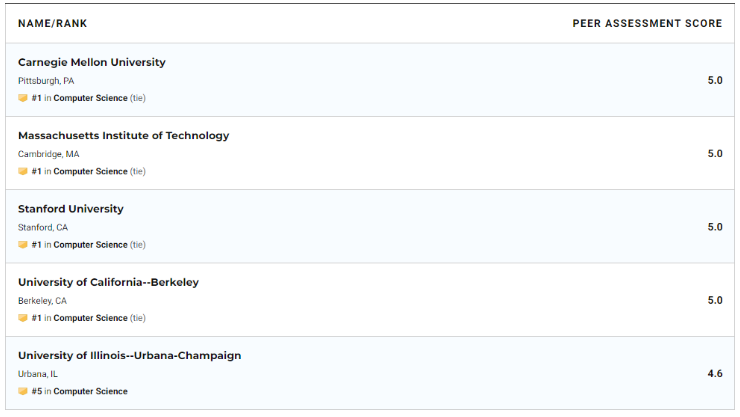The height and width of the screenshot is (417, 740).
Task: Open Computer Science ranking in Stanford row
Action: pyautogui.click(x=90, y=245)
